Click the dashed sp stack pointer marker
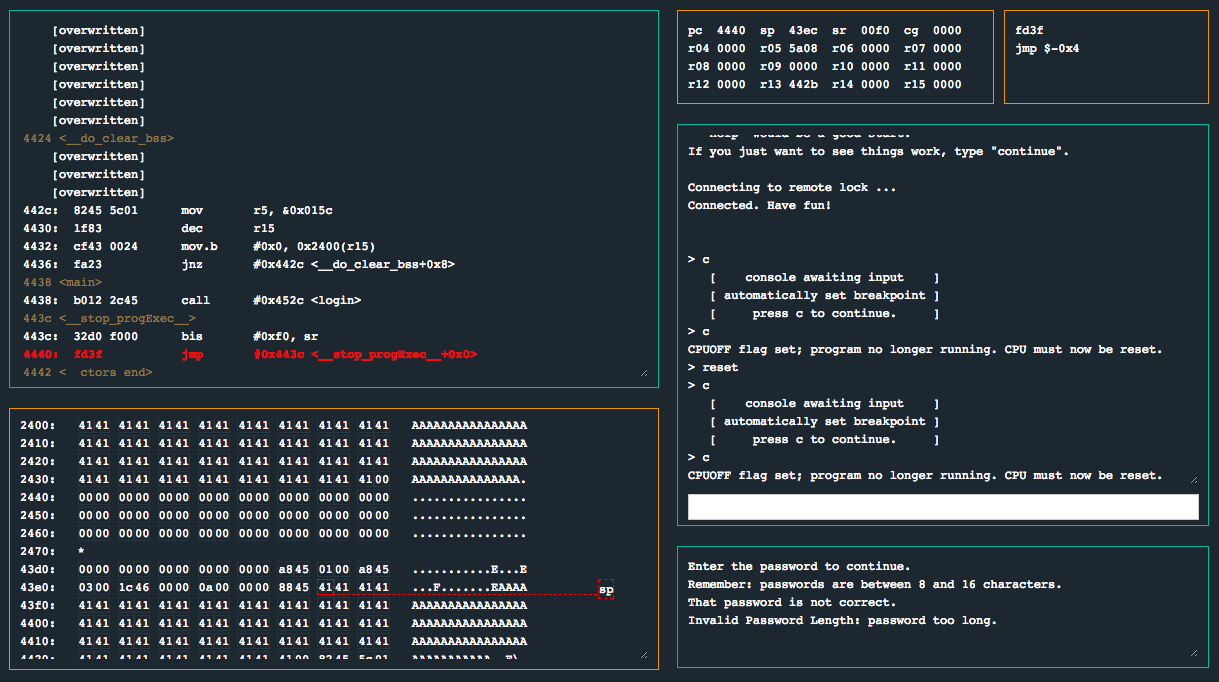The width and height of the screenshot is (1219, 682). (x=606, y=589)
